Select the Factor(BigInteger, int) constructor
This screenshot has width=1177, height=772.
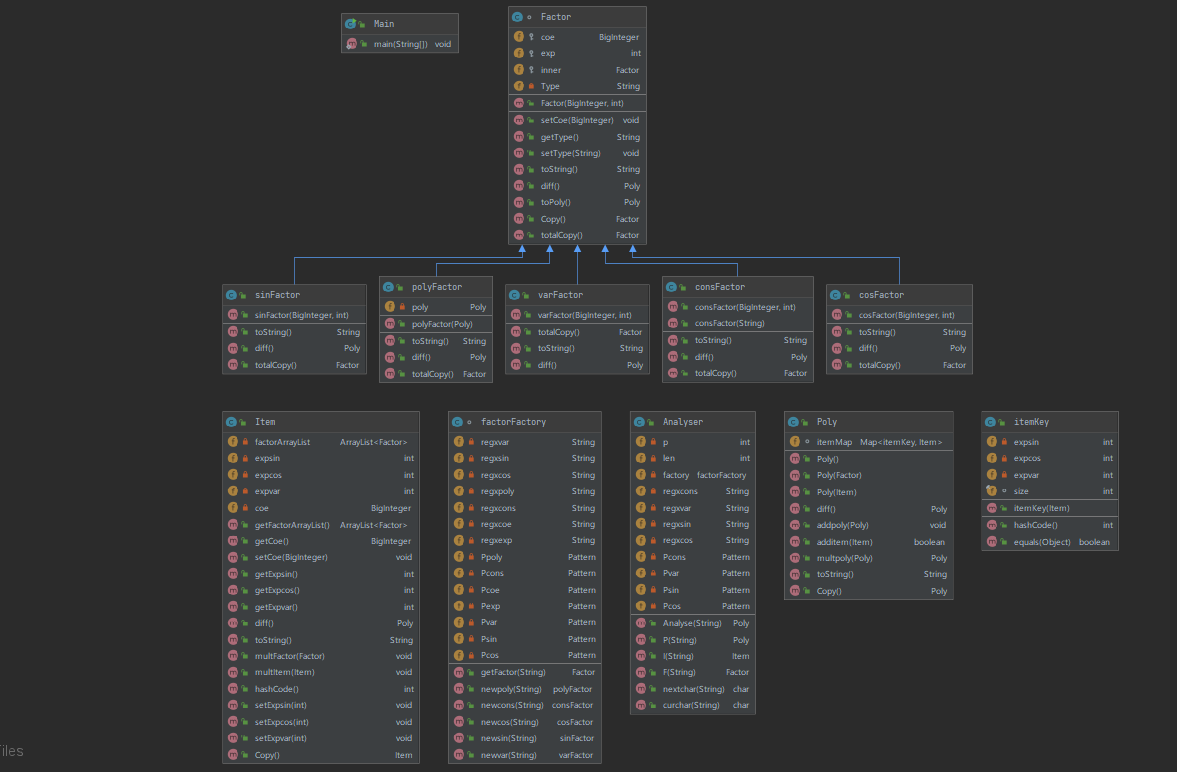576,103
